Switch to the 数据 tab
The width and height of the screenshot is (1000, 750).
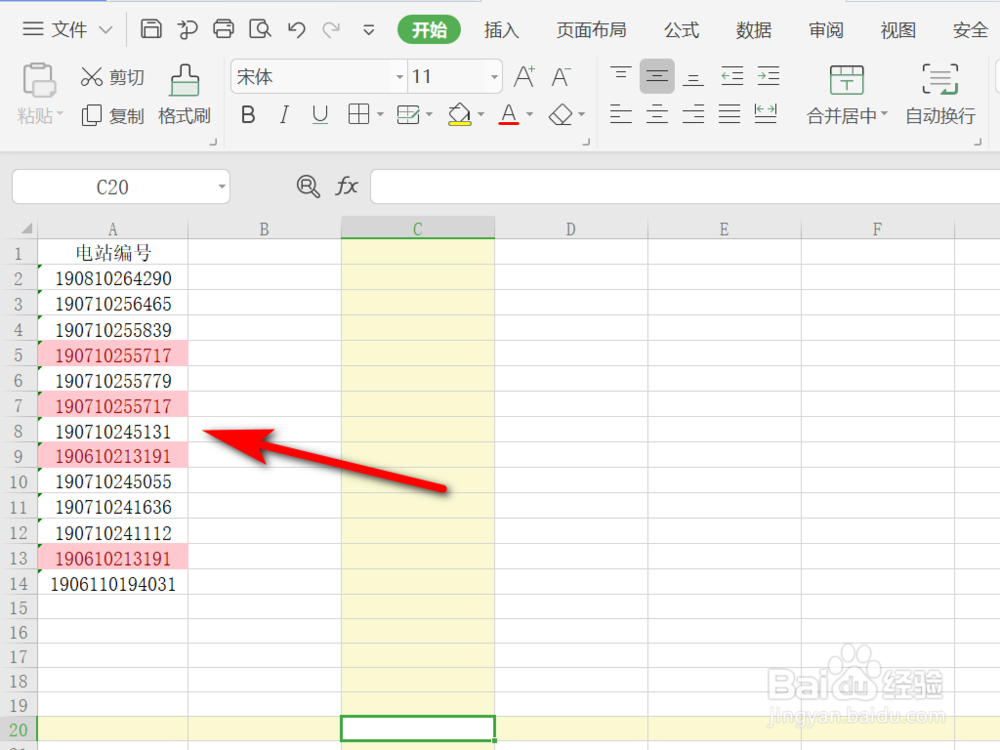(754, 30)
